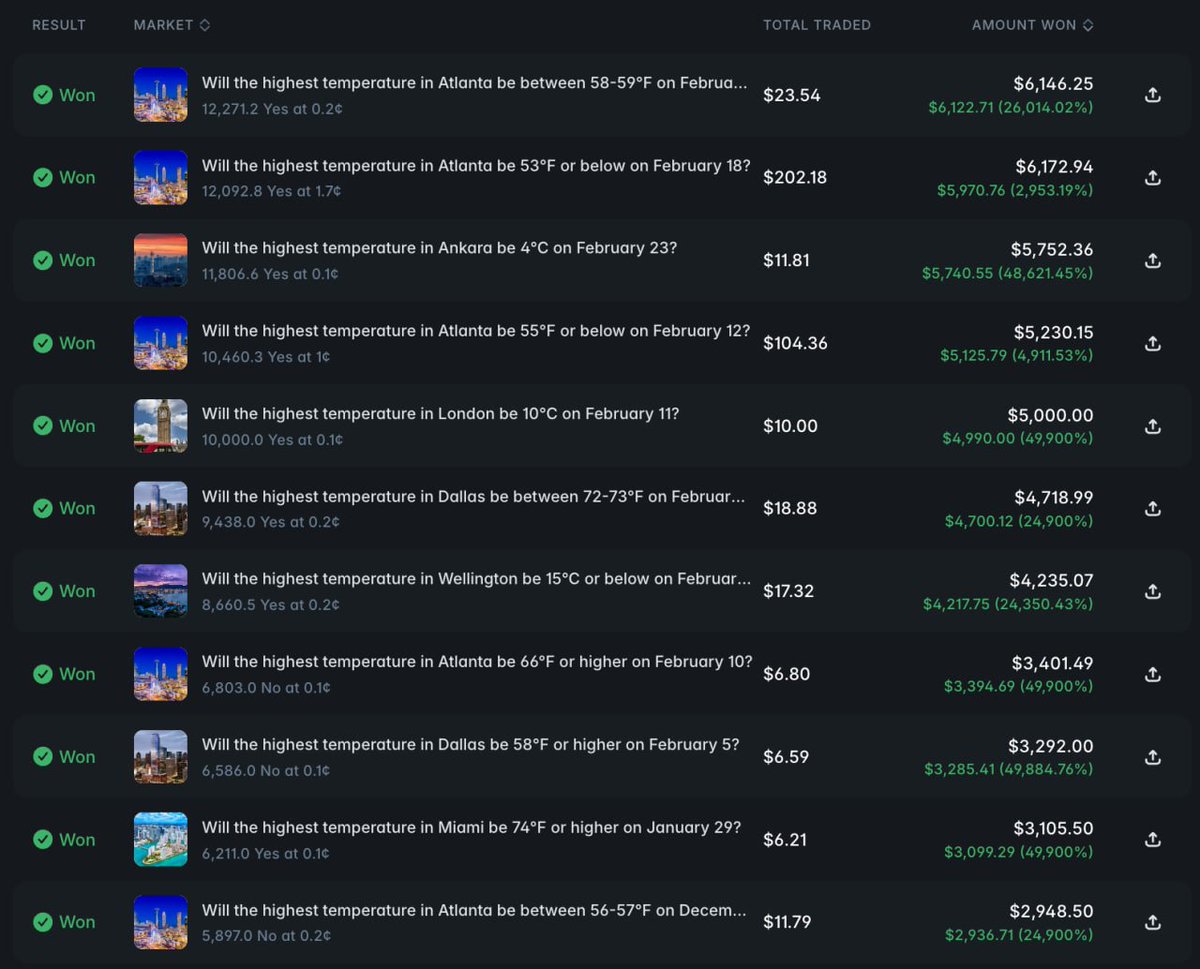Open the Wellington market thumbnail

(x=160, y=591)
